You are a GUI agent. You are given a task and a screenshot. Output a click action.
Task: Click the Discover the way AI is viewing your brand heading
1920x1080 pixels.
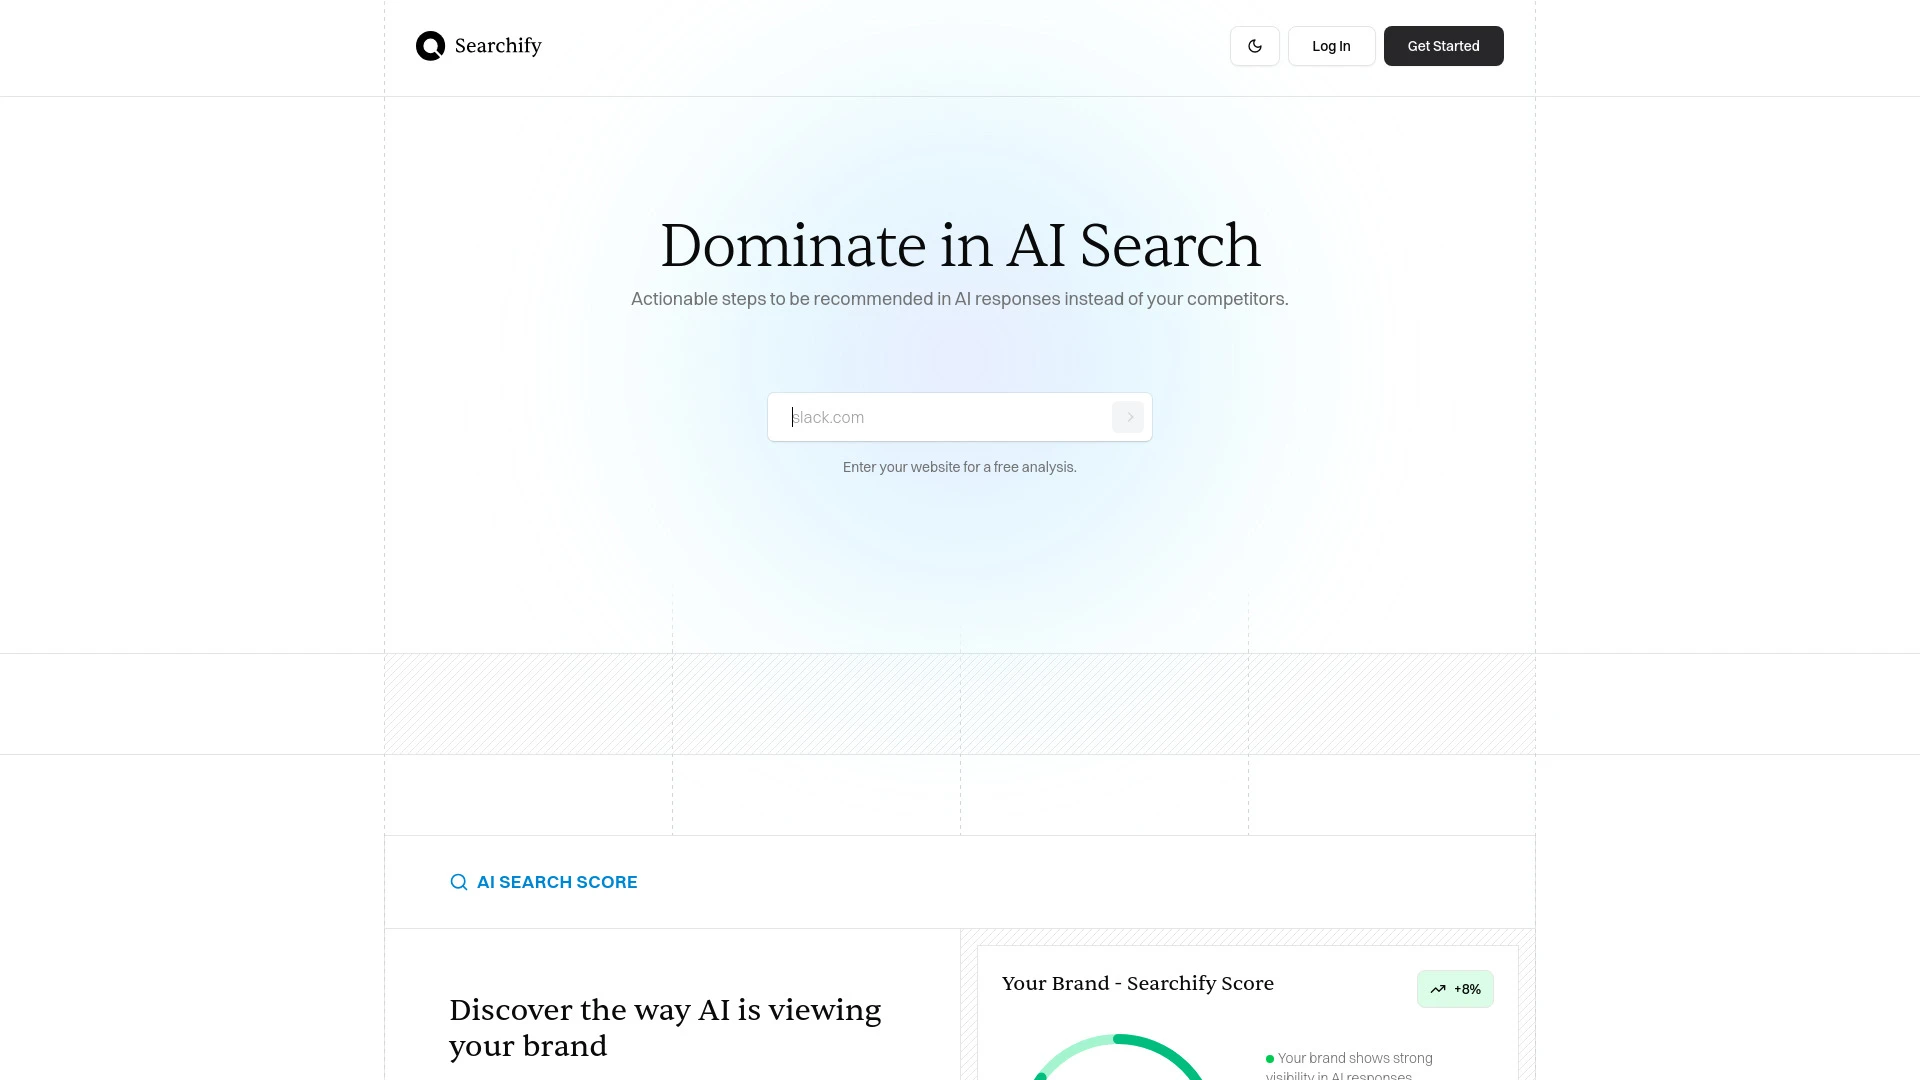(665, 1028)
